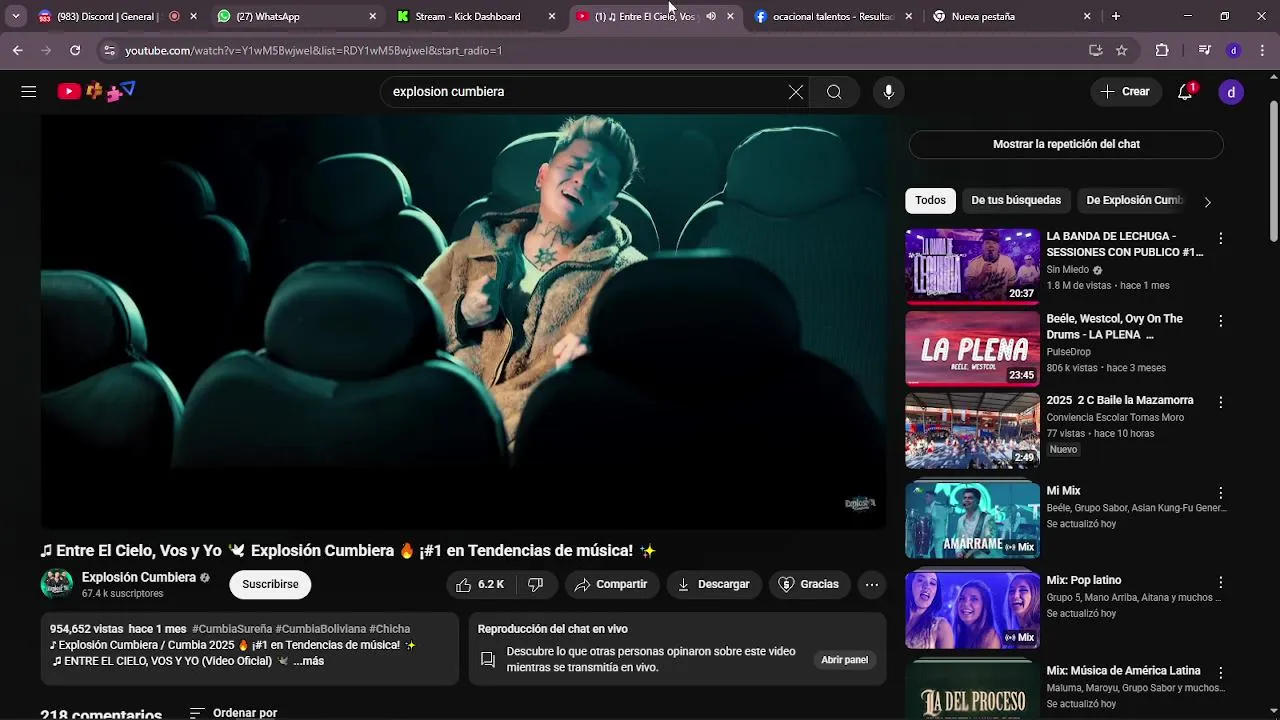Switch to the Facebook ocacional talentos tab
Screen dimensions: 1280x720
click(833, 16)
